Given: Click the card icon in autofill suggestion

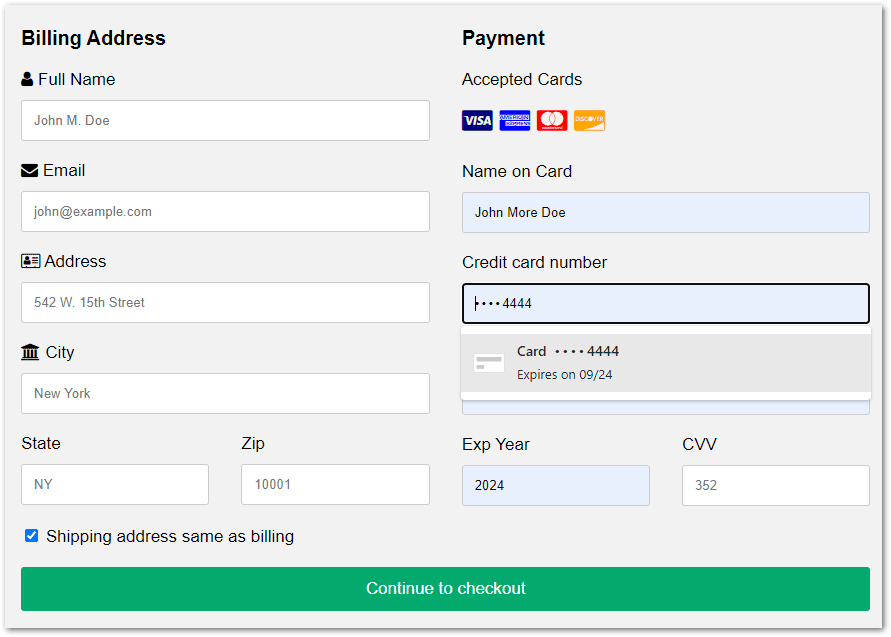Looking at the screenshot, I should 489,363.
